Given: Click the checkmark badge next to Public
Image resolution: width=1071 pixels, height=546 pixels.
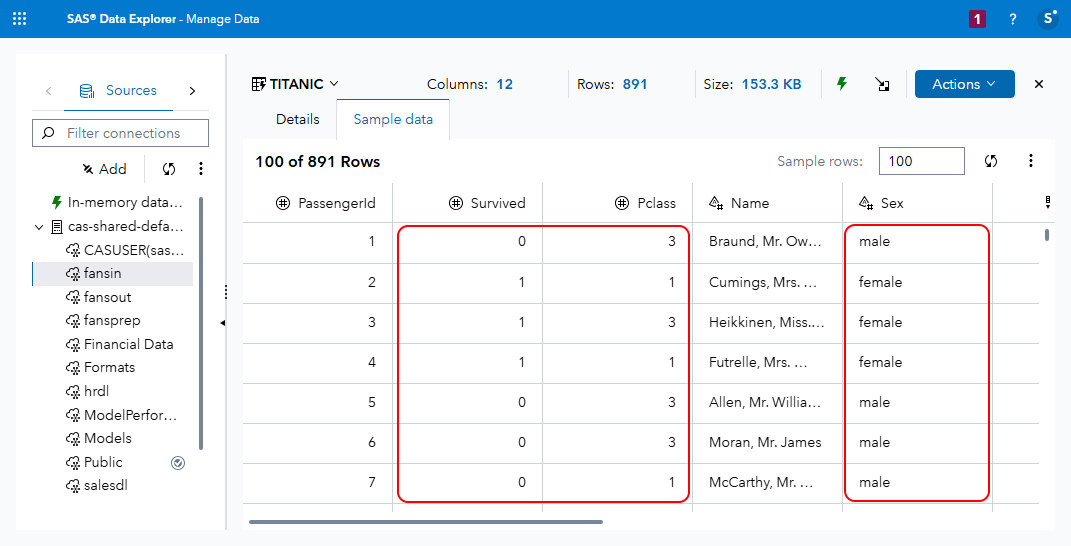Looking at the screenshot, I should (178, 463).
